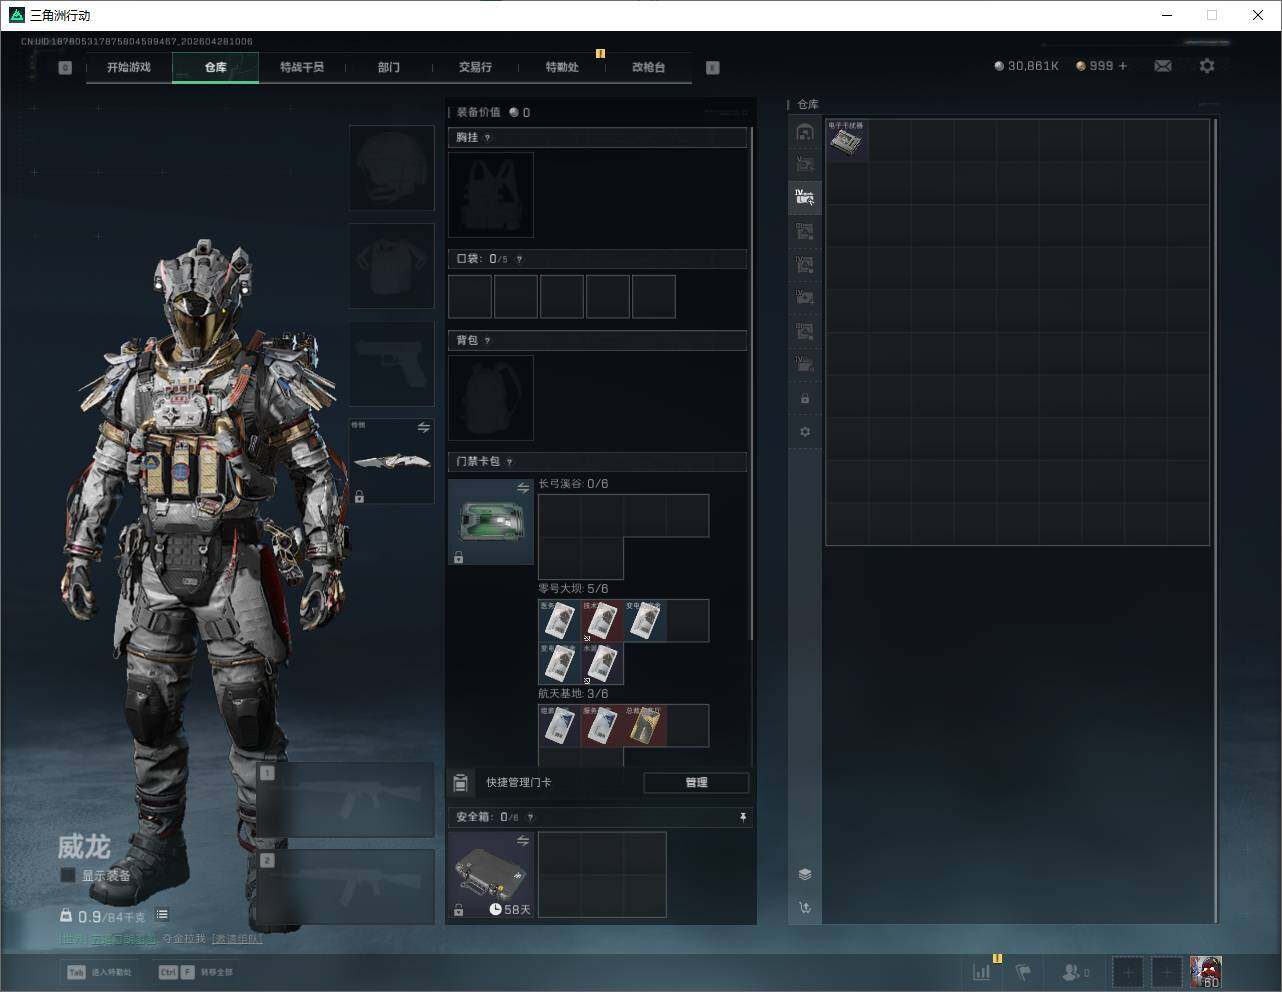The height and width of the screenshot is (992, 1282).
Task: Toggle the 显示装备 checkbox
Action: pyautogui.click(x=68, y=875)
